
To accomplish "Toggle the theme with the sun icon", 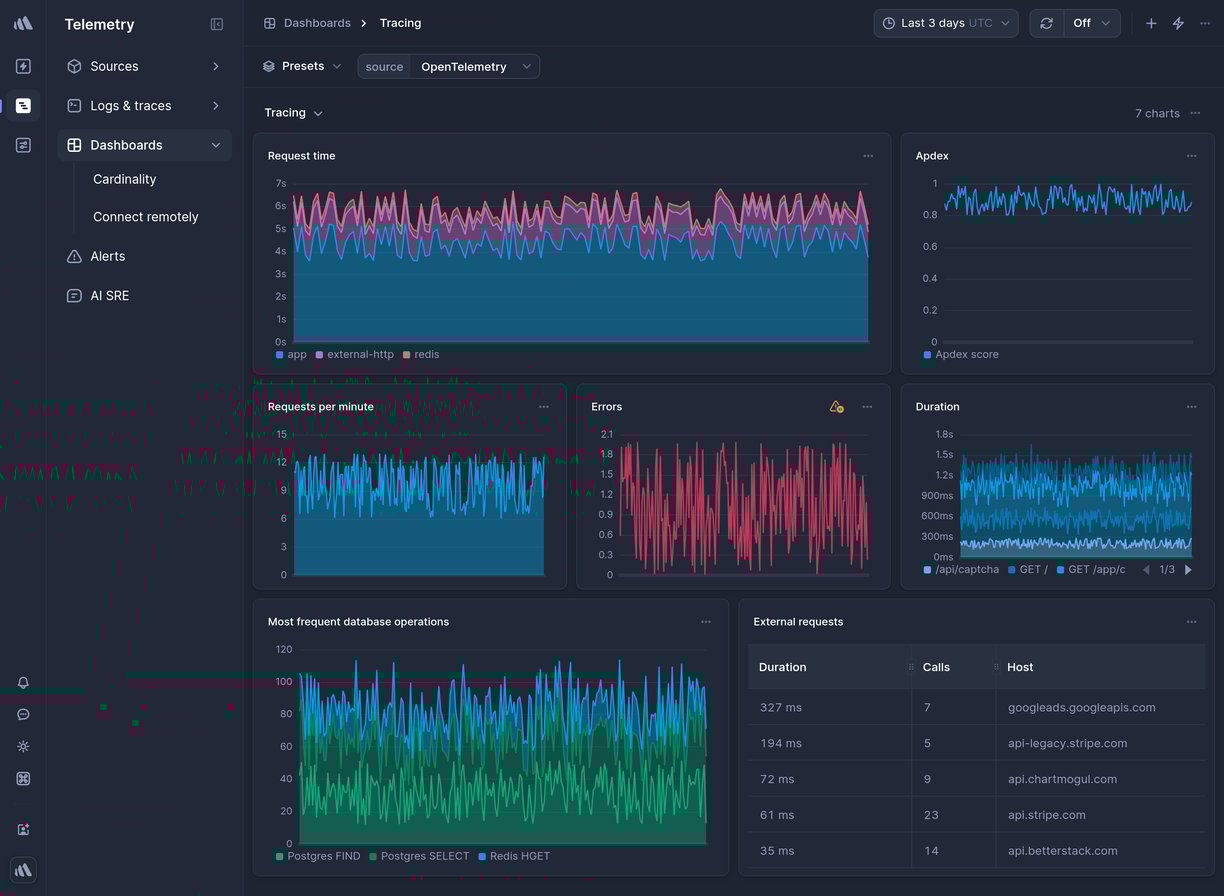I will coord(22,746).
